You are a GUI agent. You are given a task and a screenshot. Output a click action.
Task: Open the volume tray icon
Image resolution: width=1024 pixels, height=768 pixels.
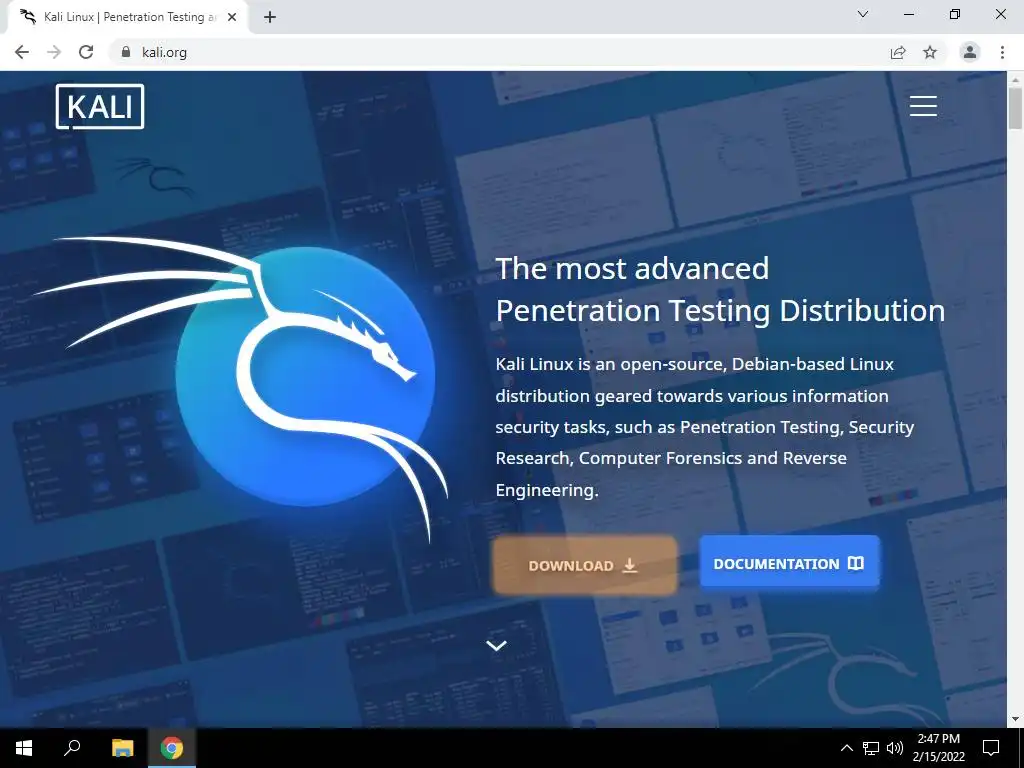895,748
